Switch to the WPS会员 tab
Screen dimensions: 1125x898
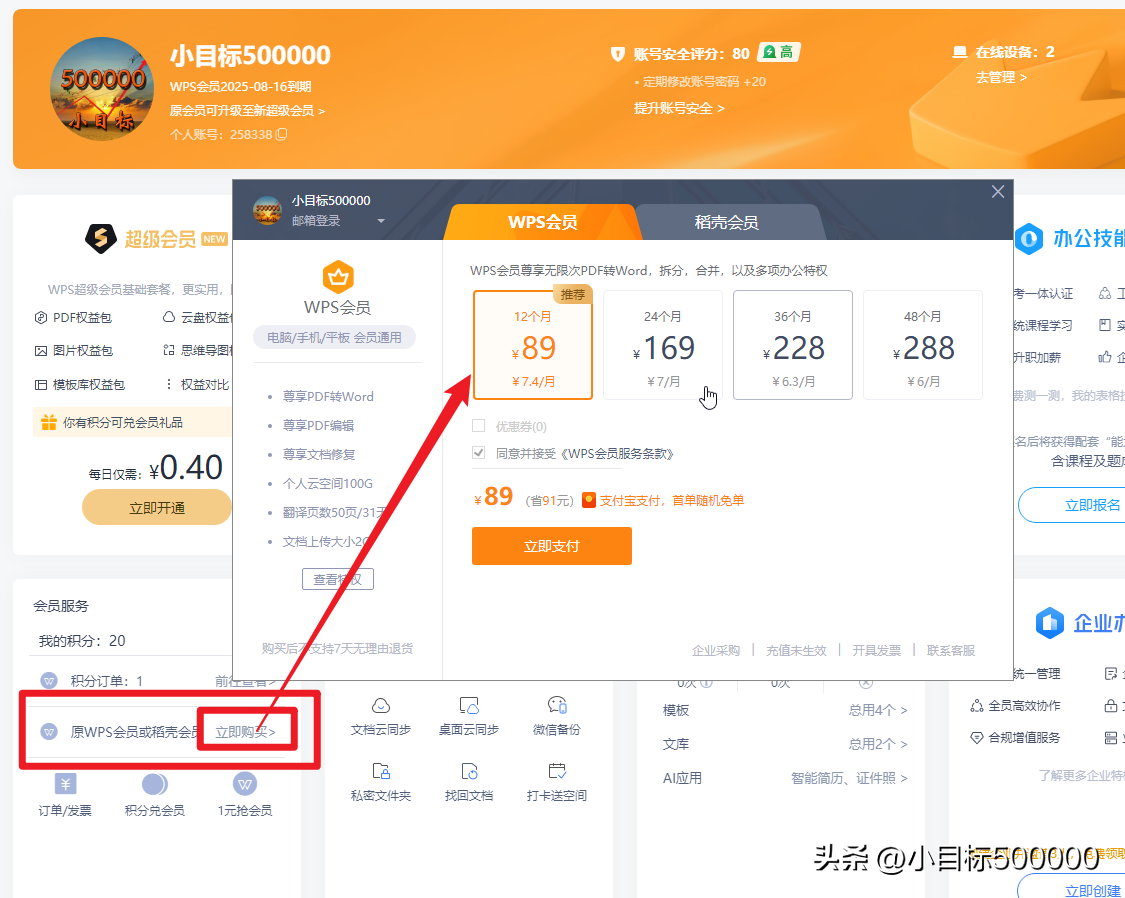542,222
